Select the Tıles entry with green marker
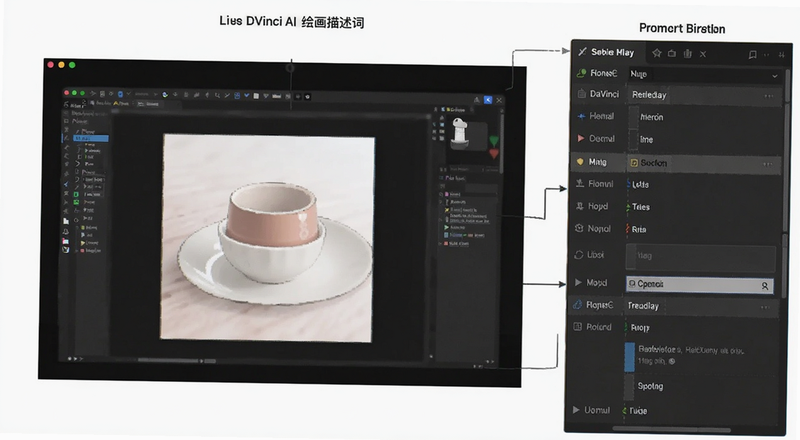The image size is (800, 440). click(640, 207)
